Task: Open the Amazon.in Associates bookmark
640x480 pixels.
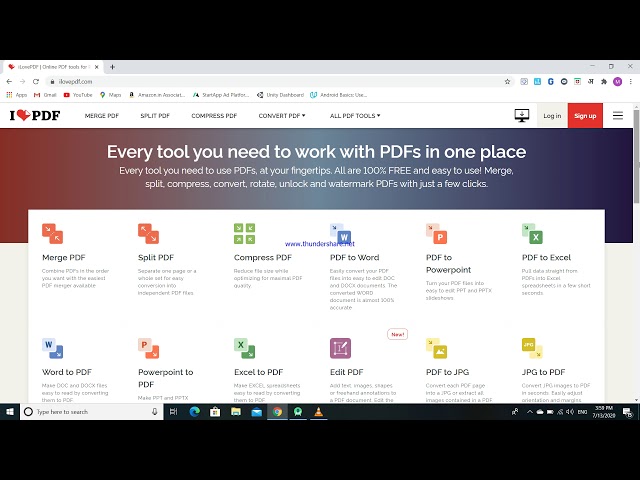Action: tap(157, 95)
